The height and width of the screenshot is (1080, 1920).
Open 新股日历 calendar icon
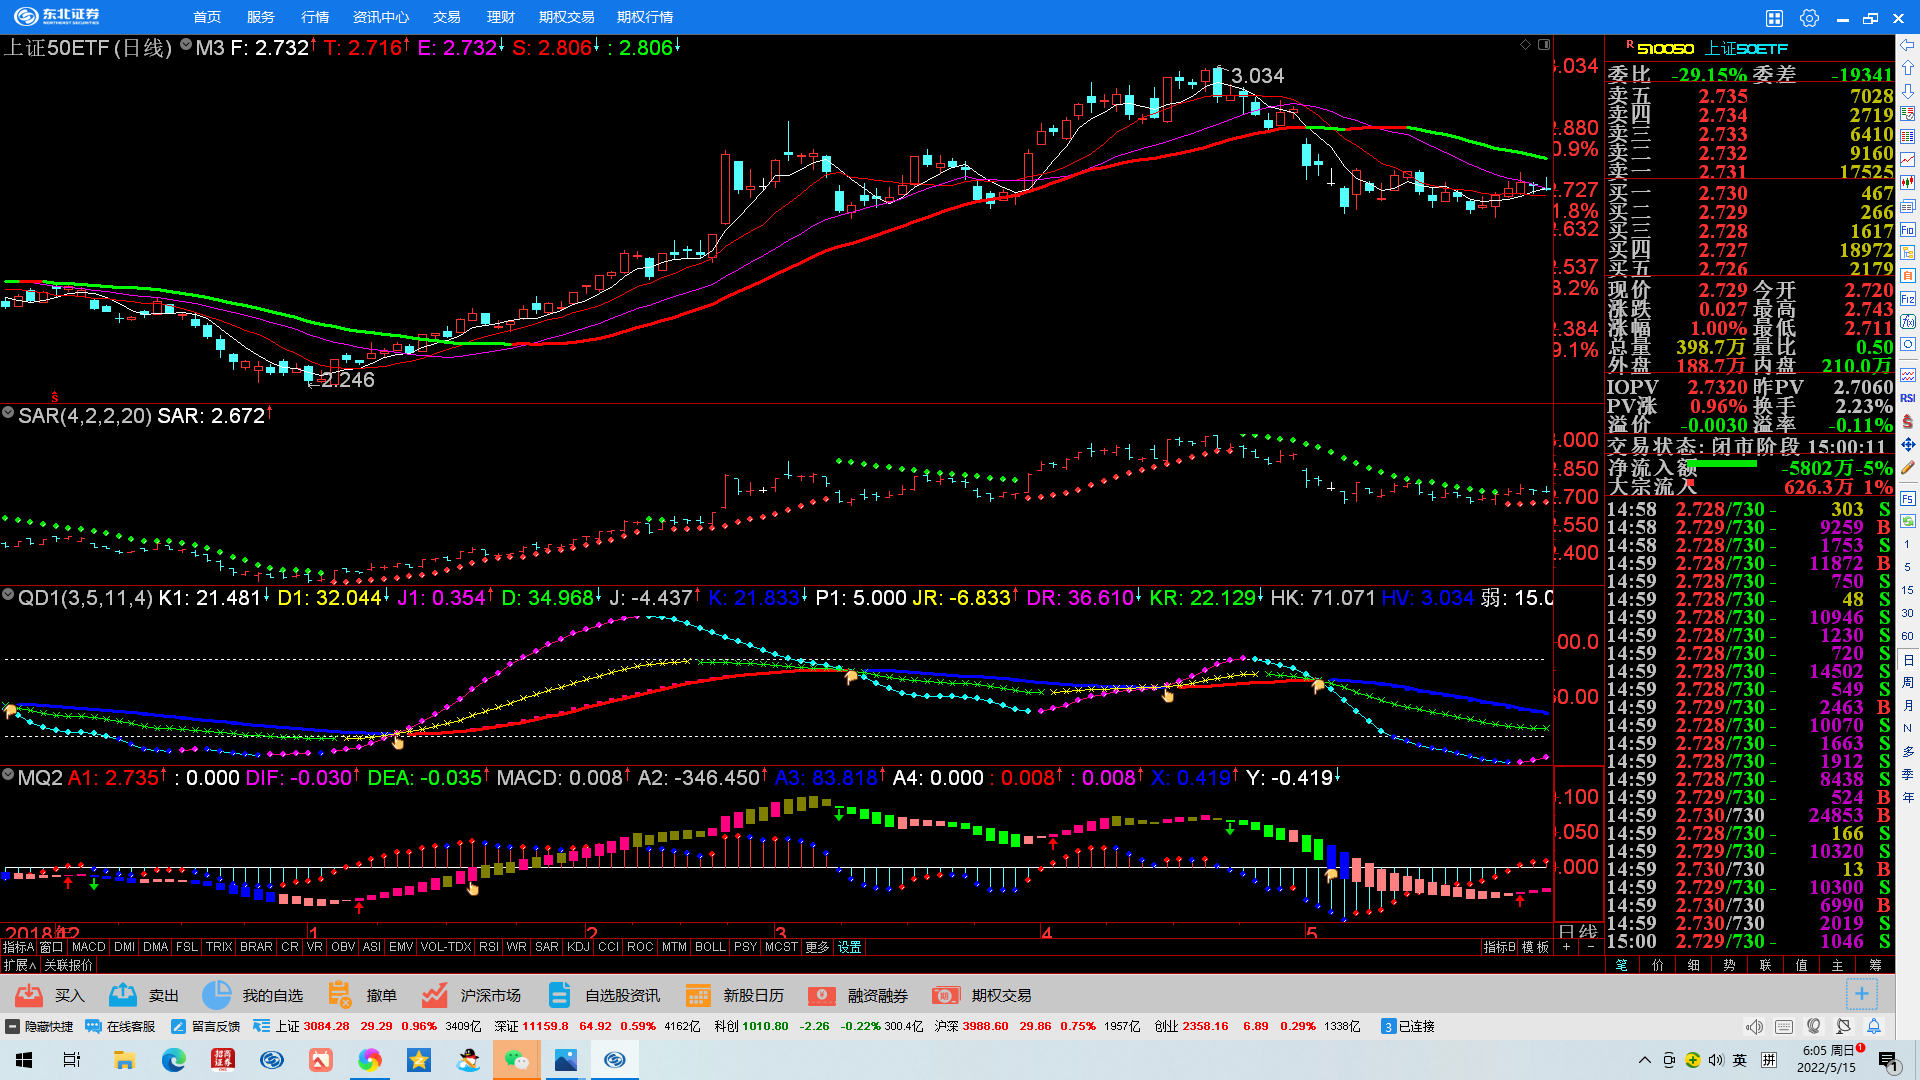697,995
